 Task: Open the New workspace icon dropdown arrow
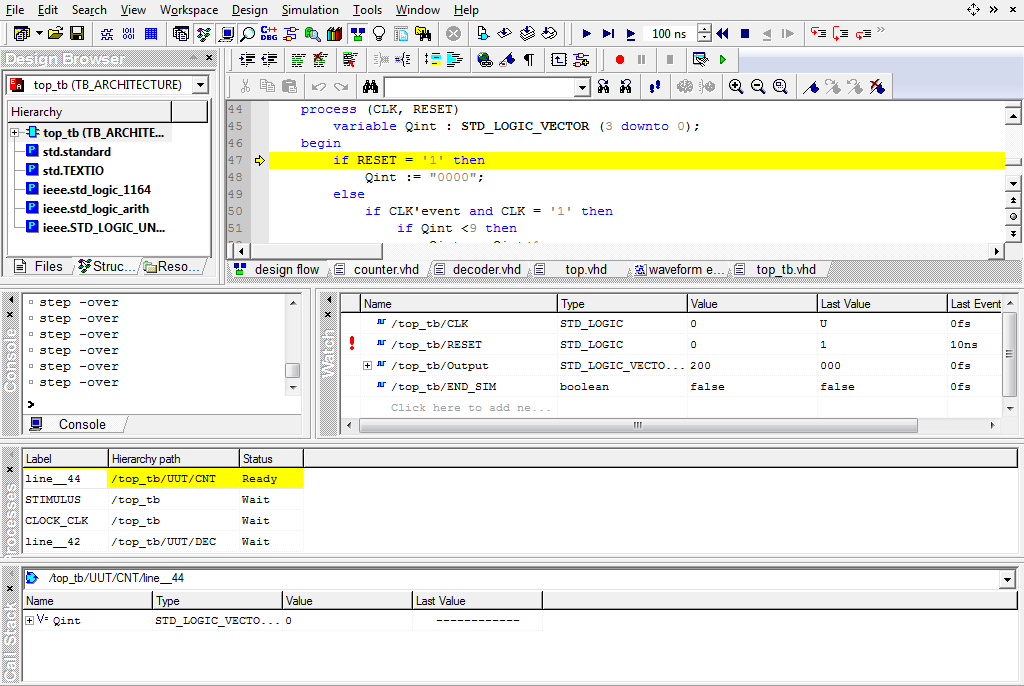39,33
